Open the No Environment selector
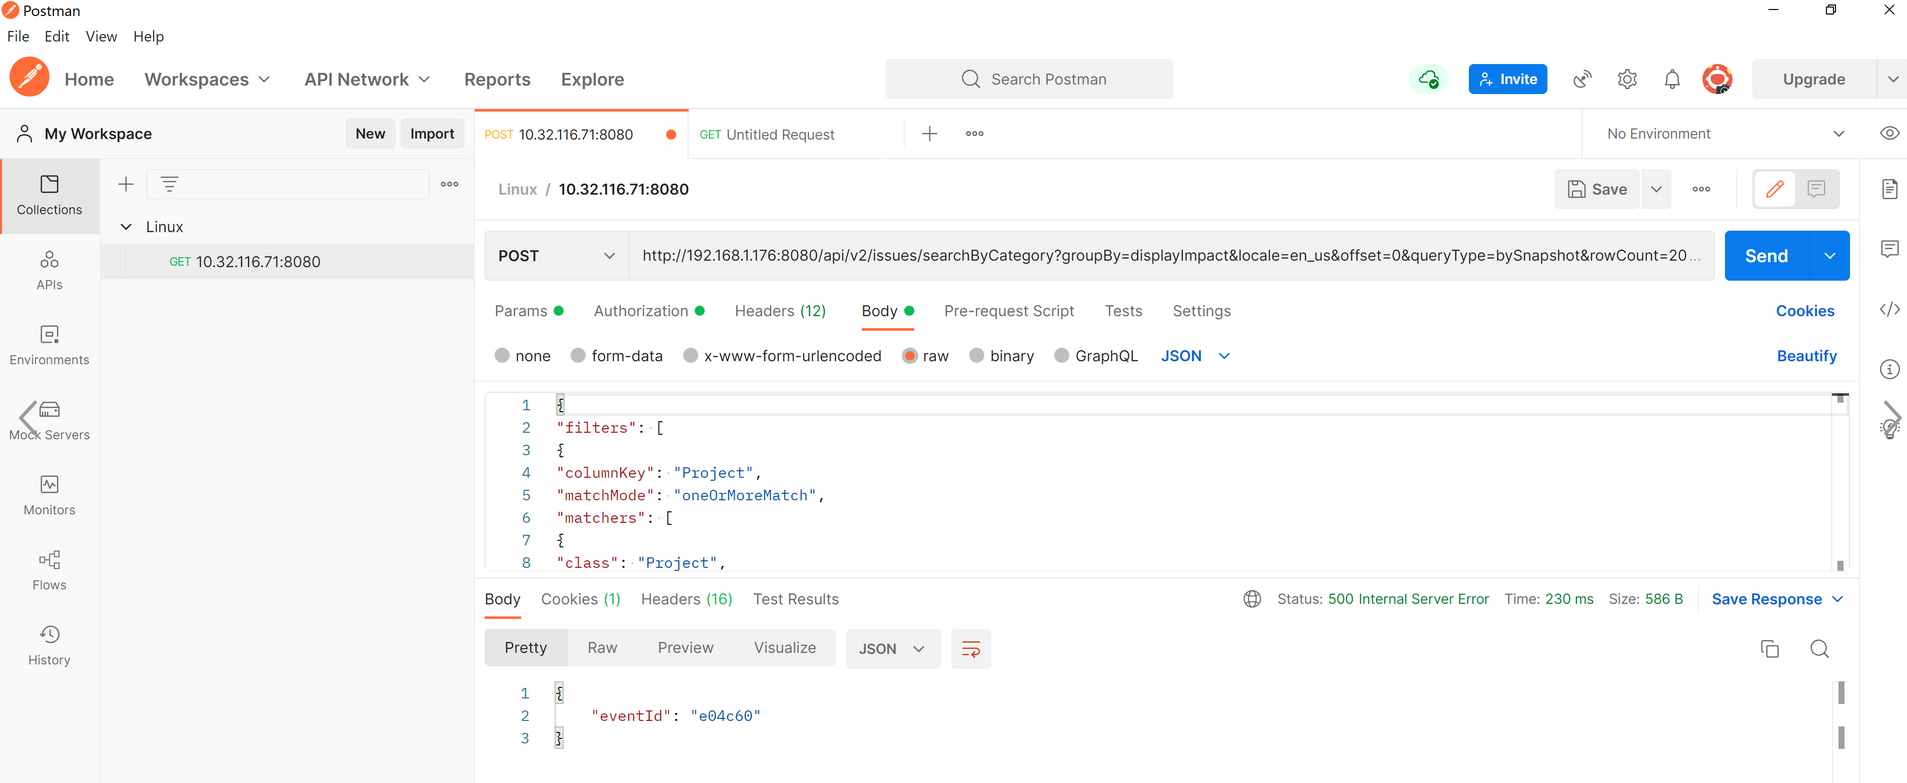The image size is (1907, 783). coord(1725,134)
